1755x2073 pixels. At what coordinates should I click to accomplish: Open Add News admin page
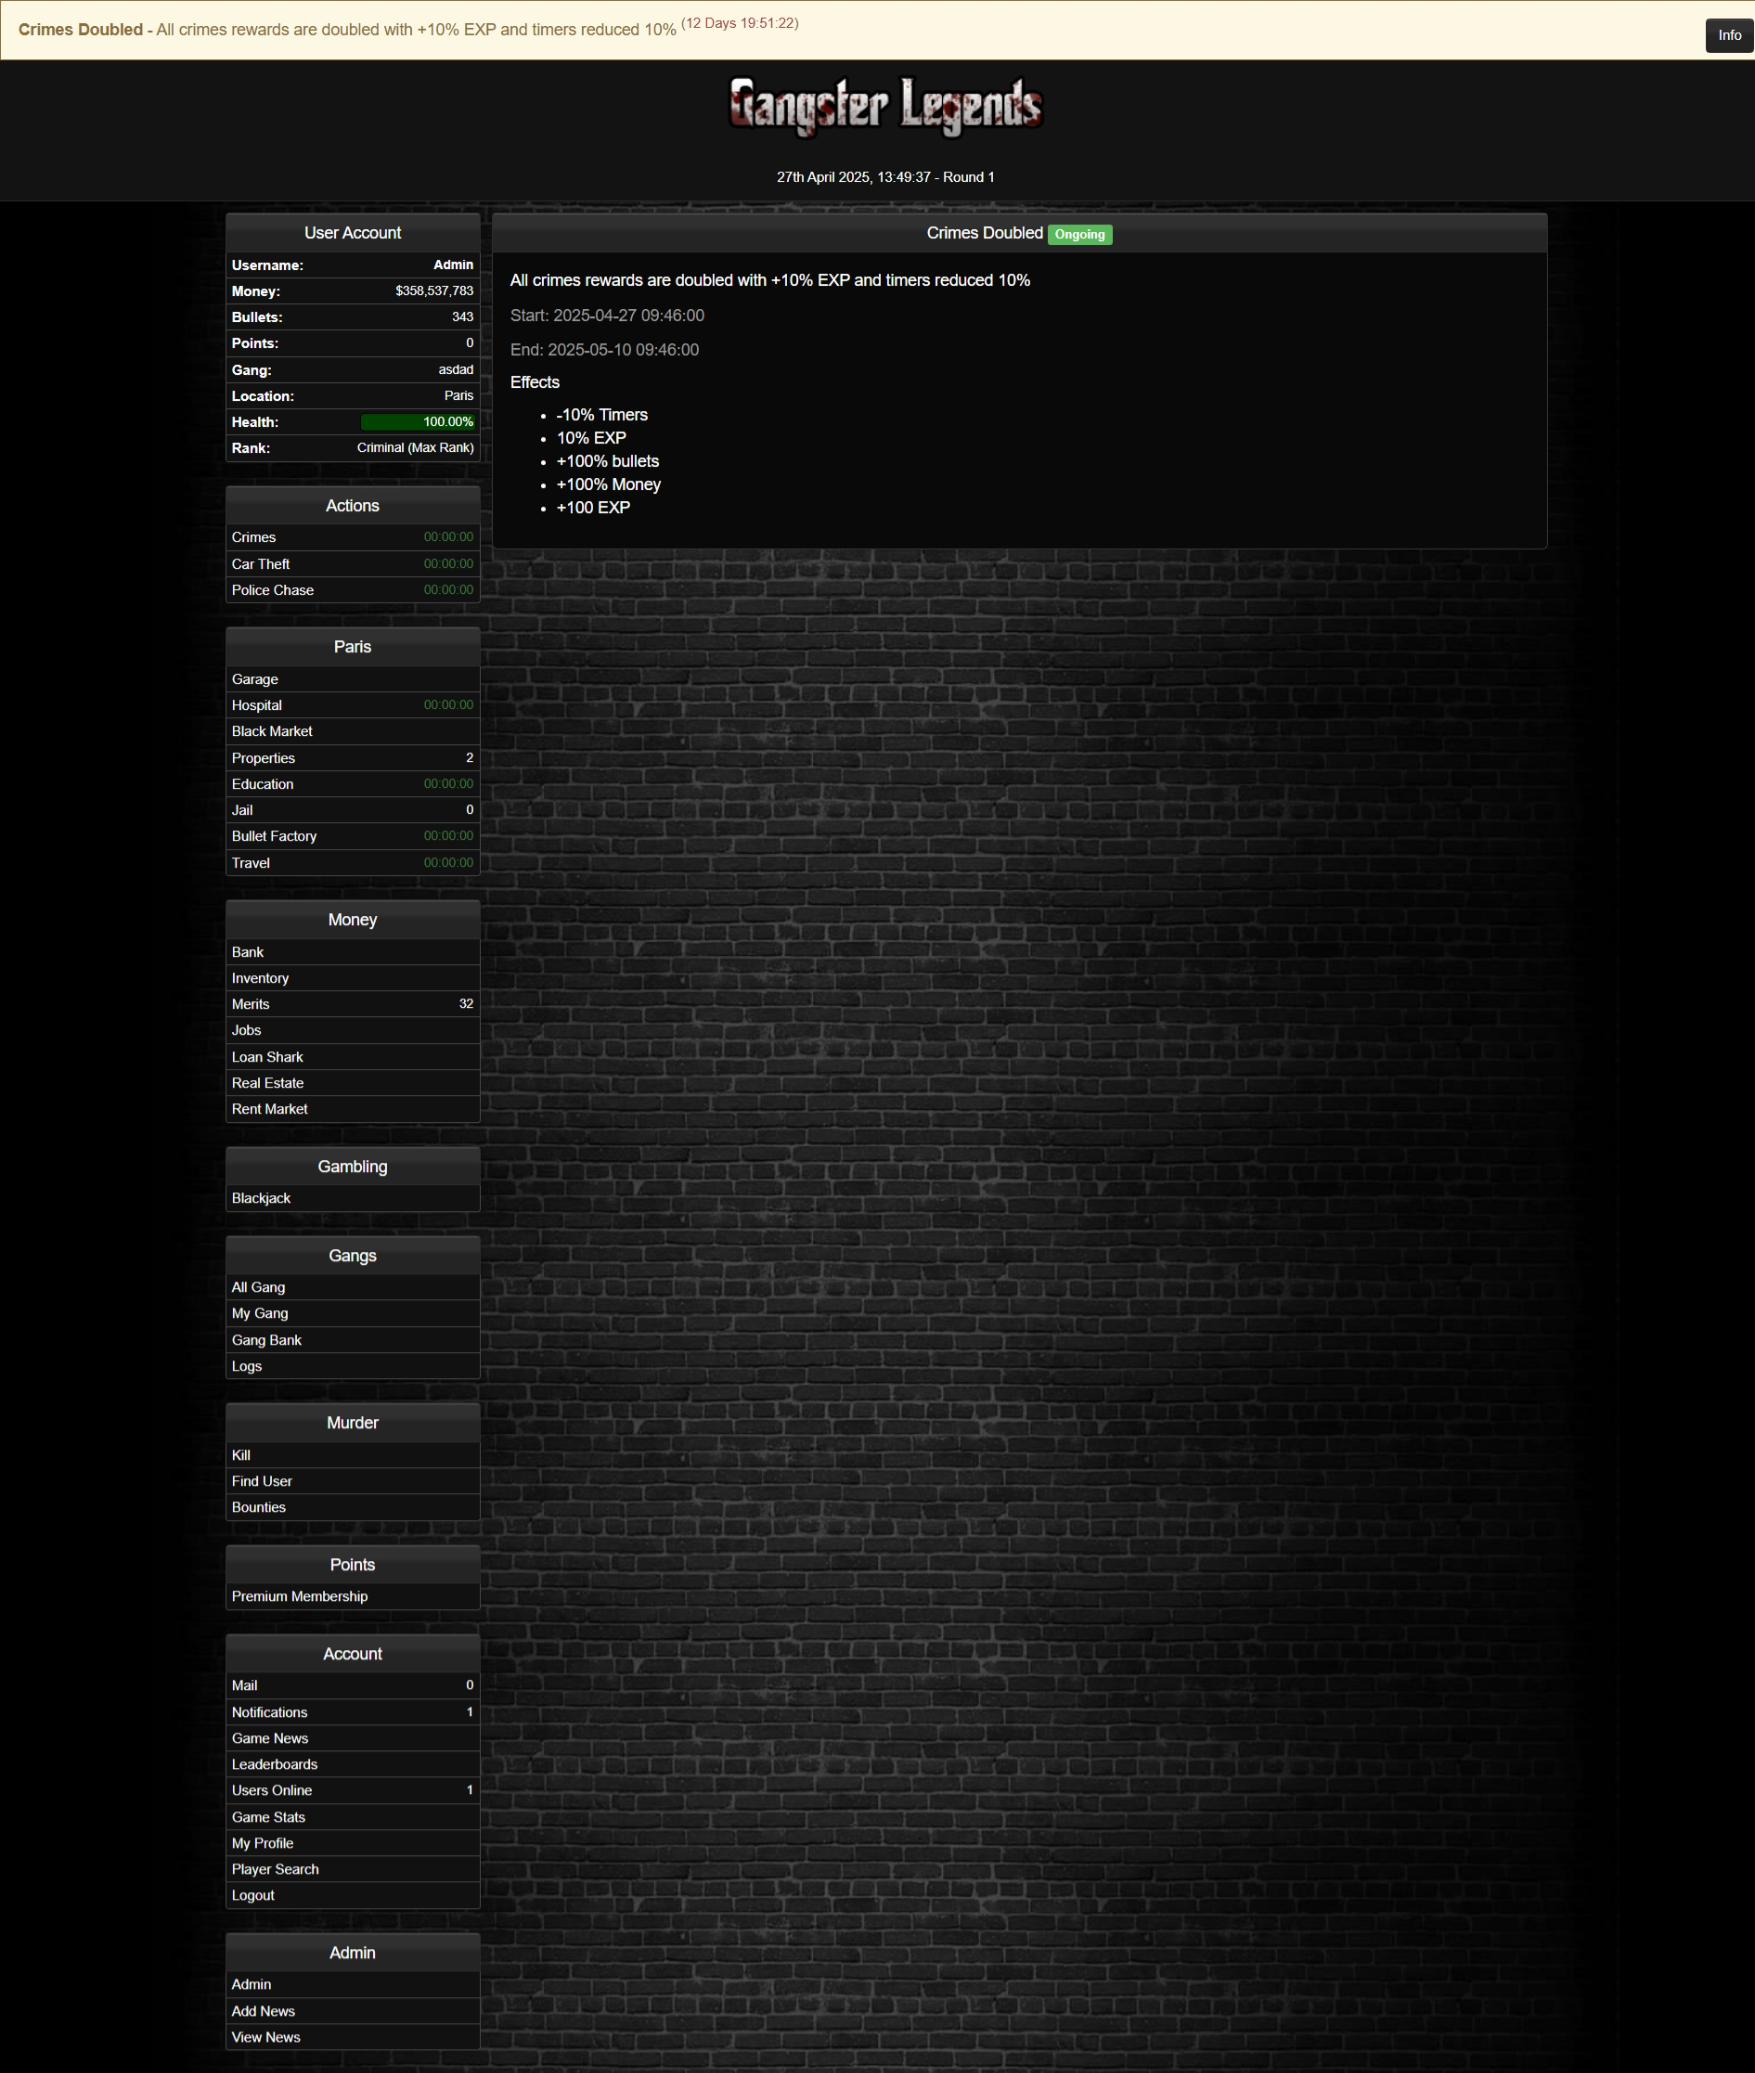(263, 2011)
